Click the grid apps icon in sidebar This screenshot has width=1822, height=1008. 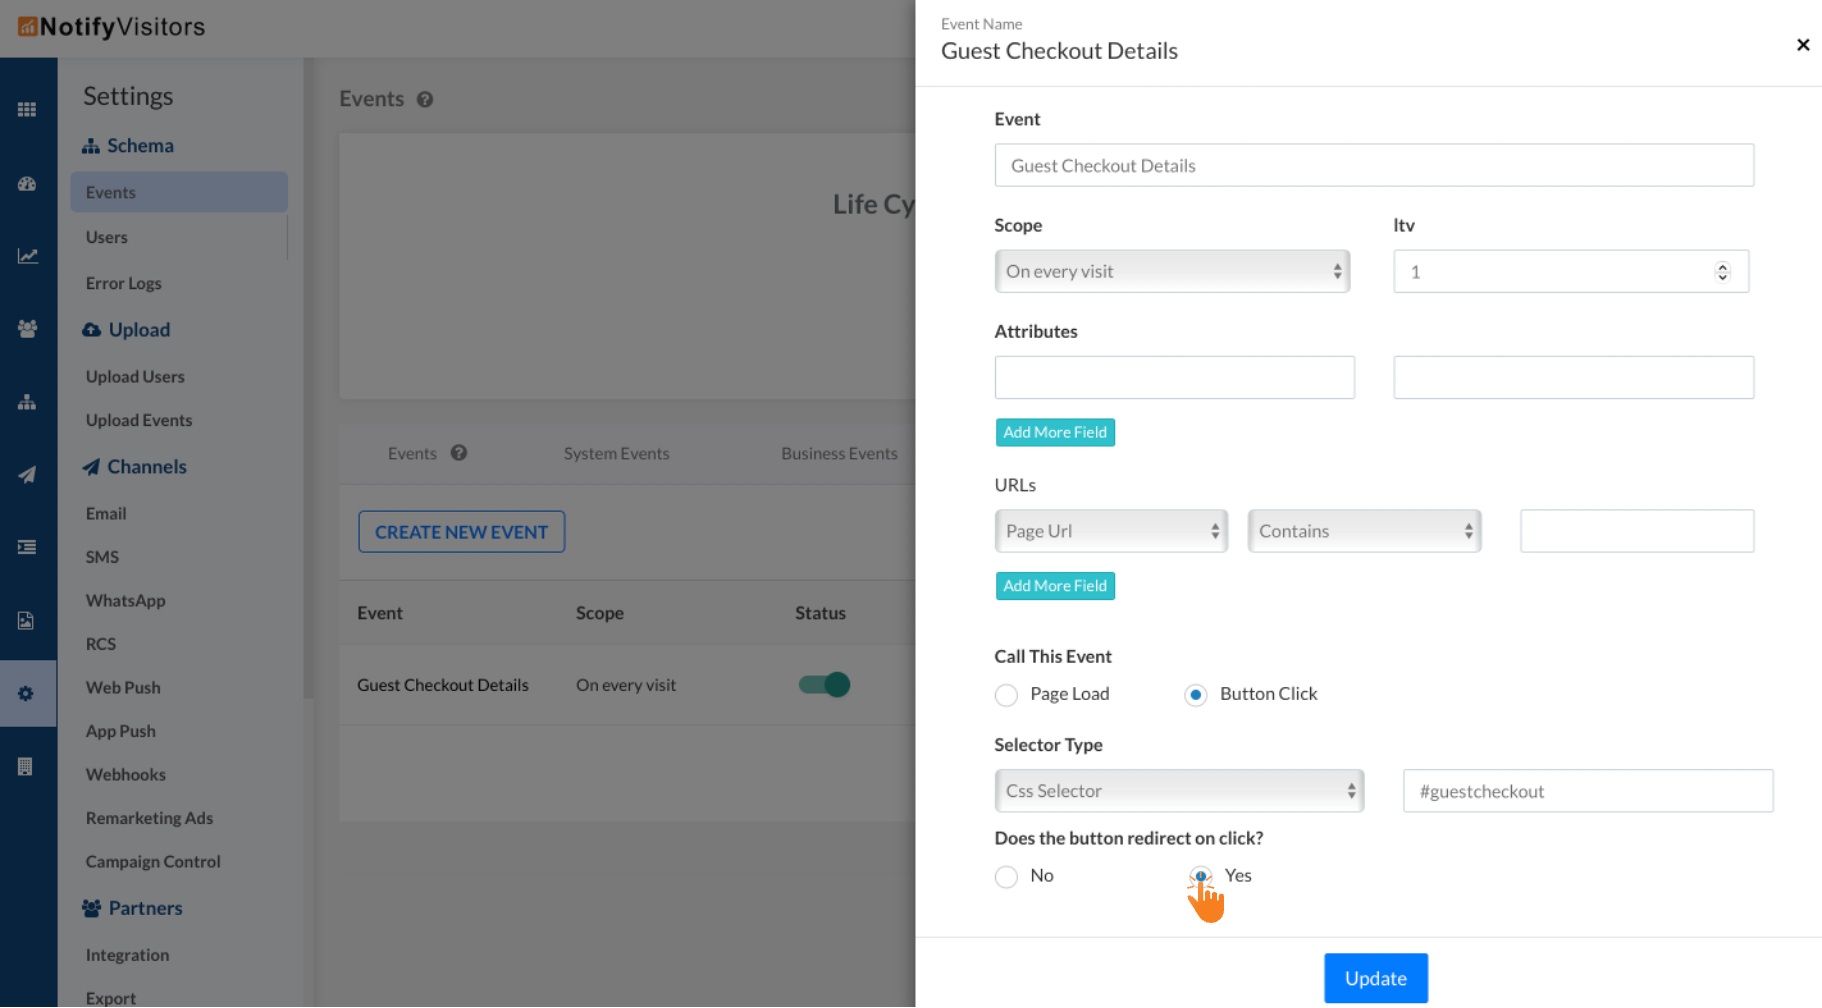[27, 110]
